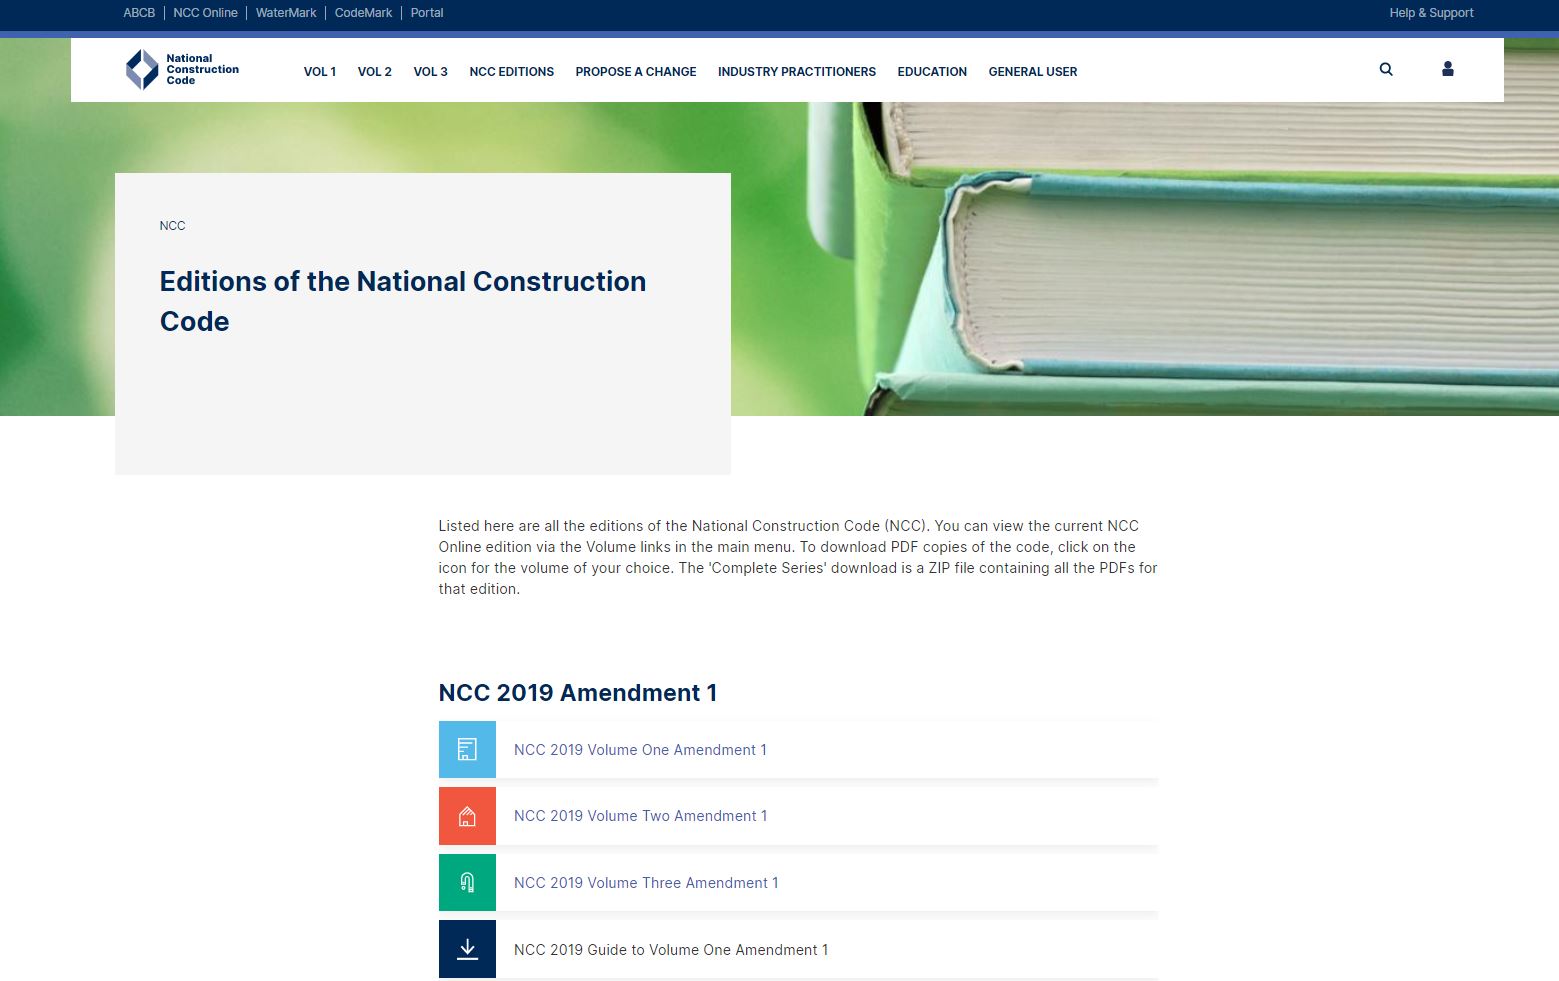This screenshot has width=1559, height=981.
Task: Click the green Volume Three plumbing icon
Action: 467,882
